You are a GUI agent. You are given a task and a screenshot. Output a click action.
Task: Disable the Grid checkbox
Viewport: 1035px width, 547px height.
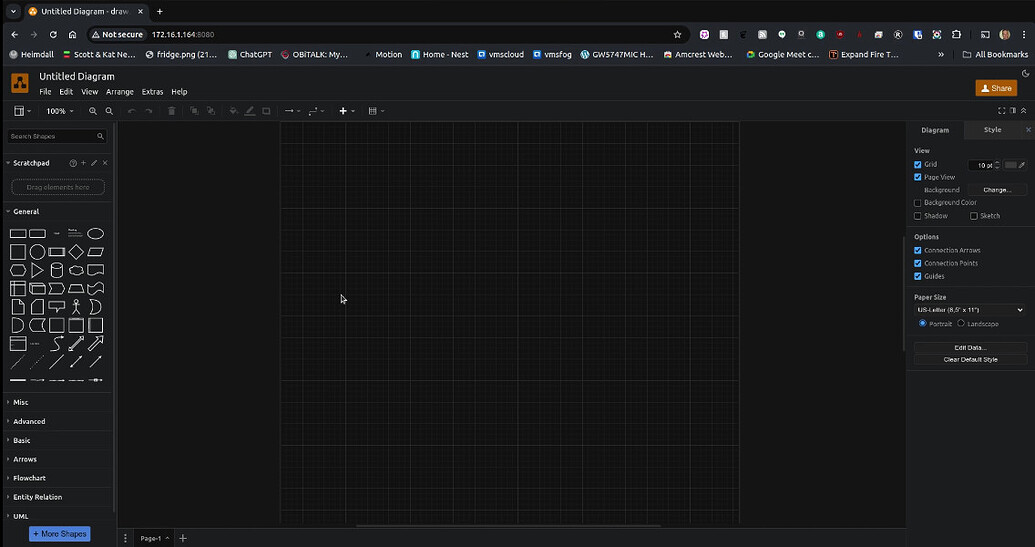tap(918, 164)
